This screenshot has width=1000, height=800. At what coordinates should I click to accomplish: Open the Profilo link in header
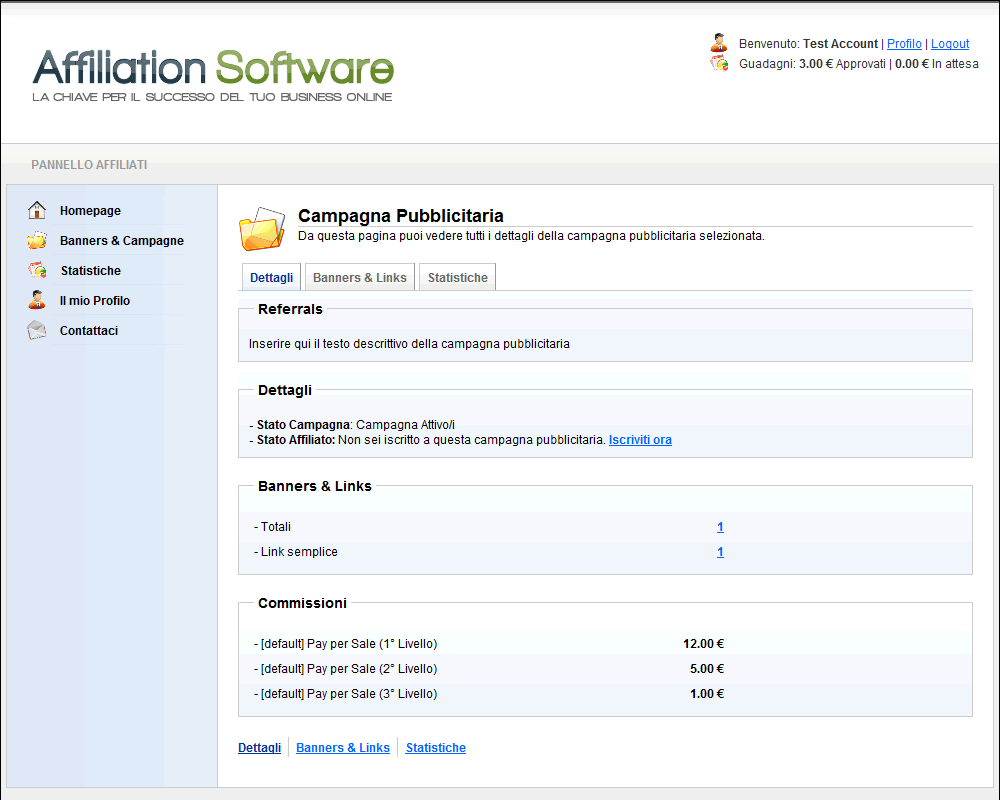point(904,44)
